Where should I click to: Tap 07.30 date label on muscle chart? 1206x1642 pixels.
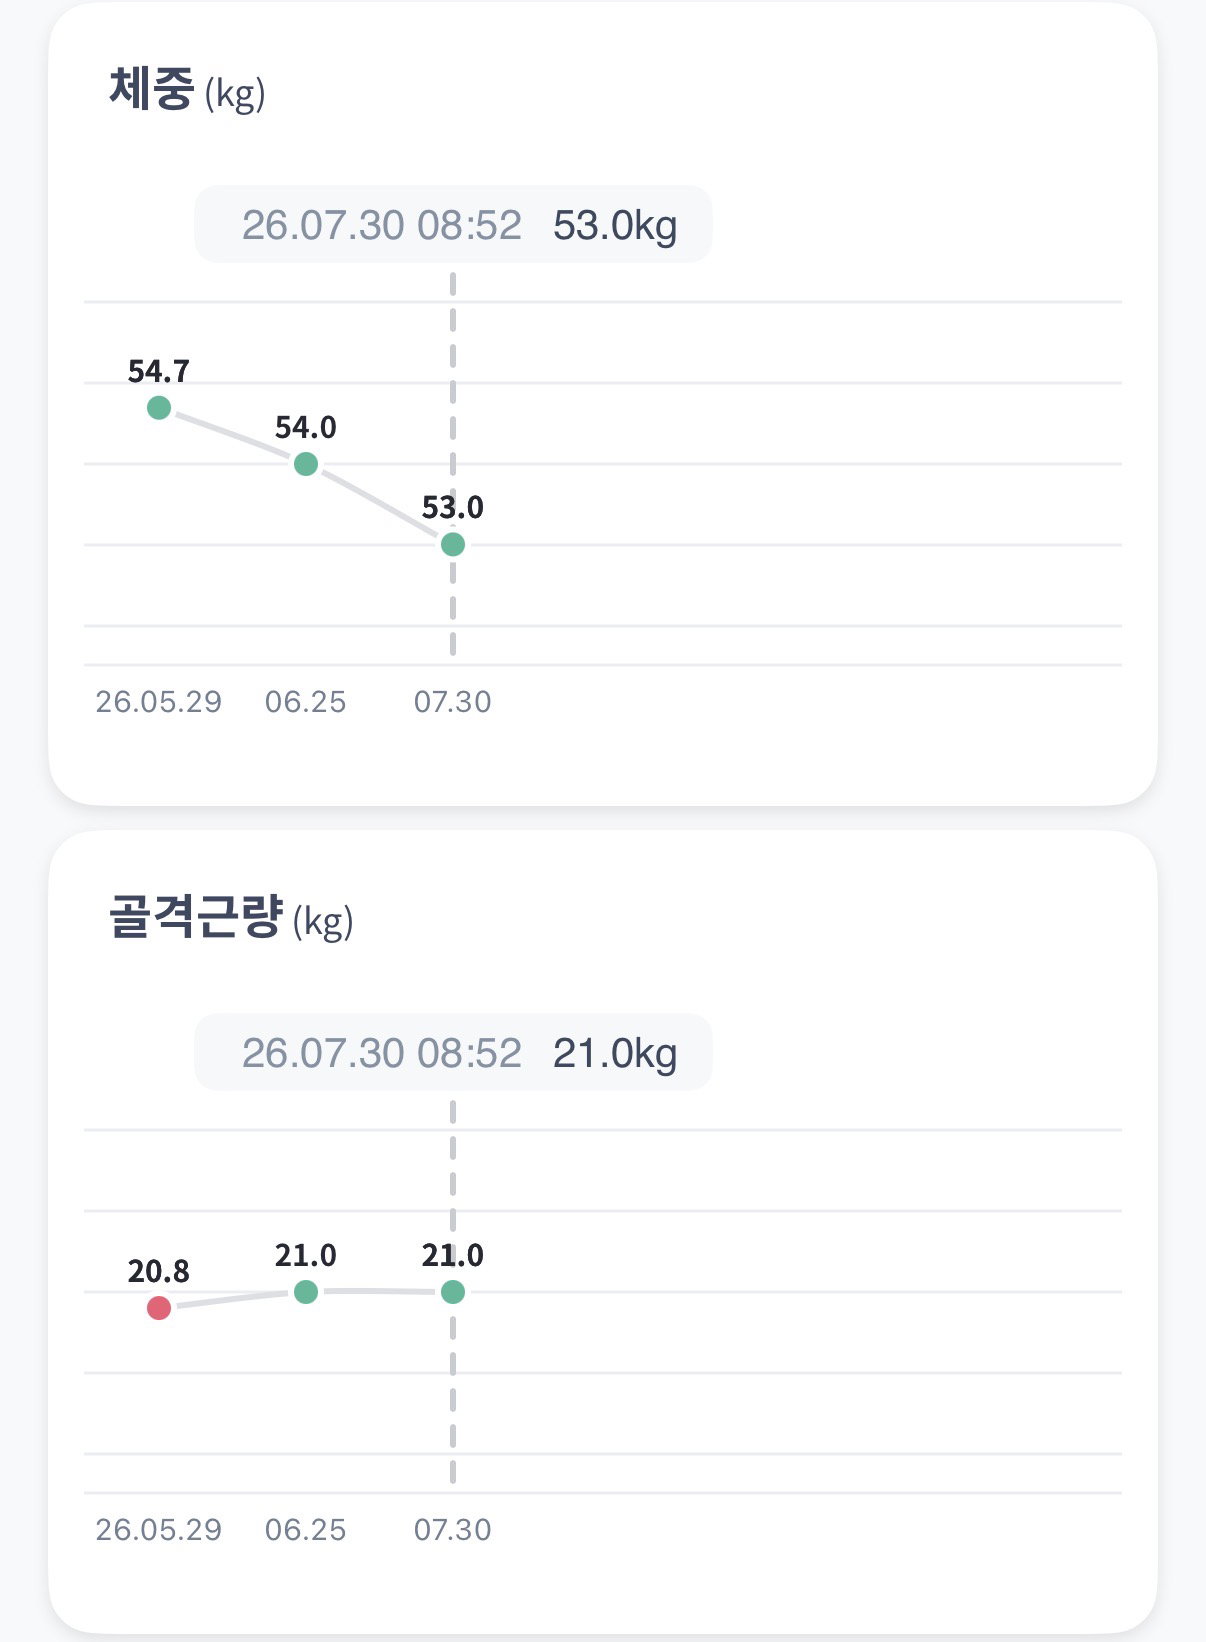coord(453,1530)
